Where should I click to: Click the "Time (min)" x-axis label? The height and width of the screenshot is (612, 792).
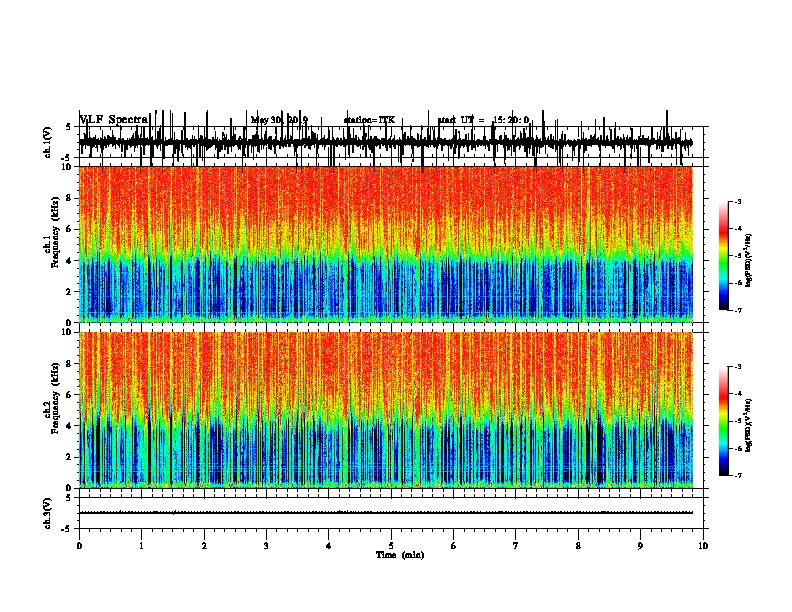coord(400,555)
